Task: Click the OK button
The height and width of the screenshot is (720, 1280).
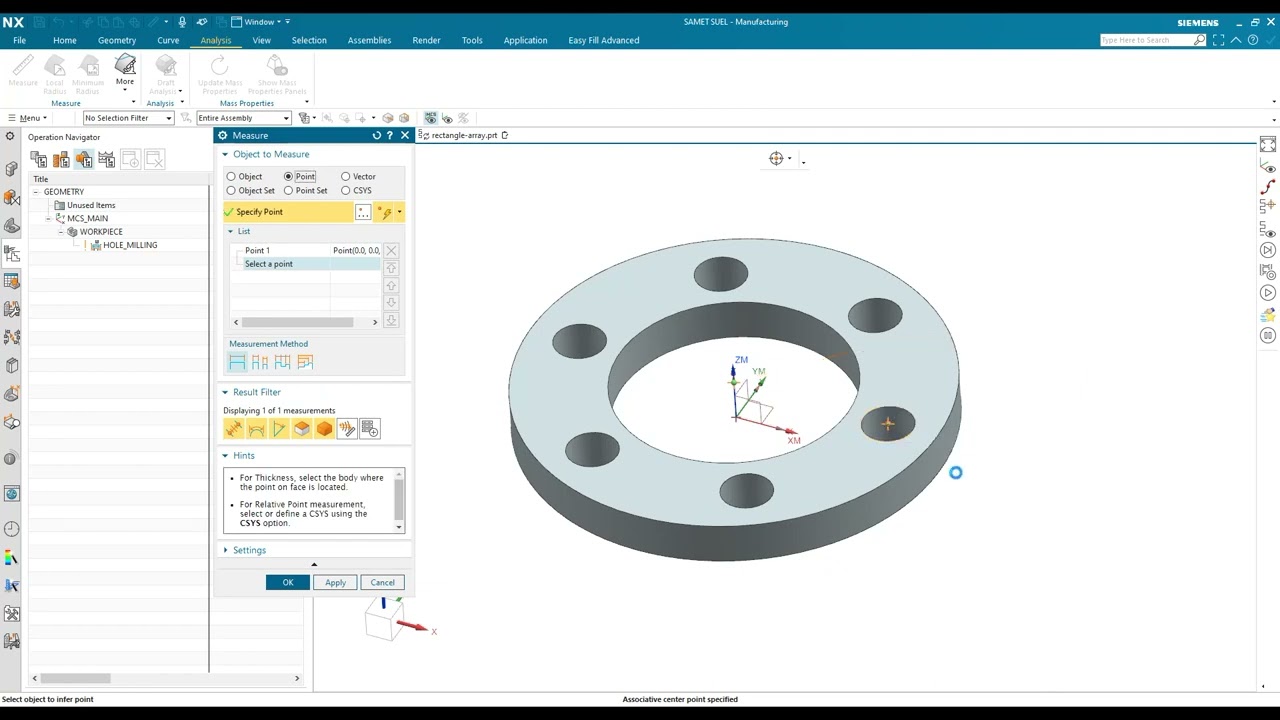Action: pos(288,582)
